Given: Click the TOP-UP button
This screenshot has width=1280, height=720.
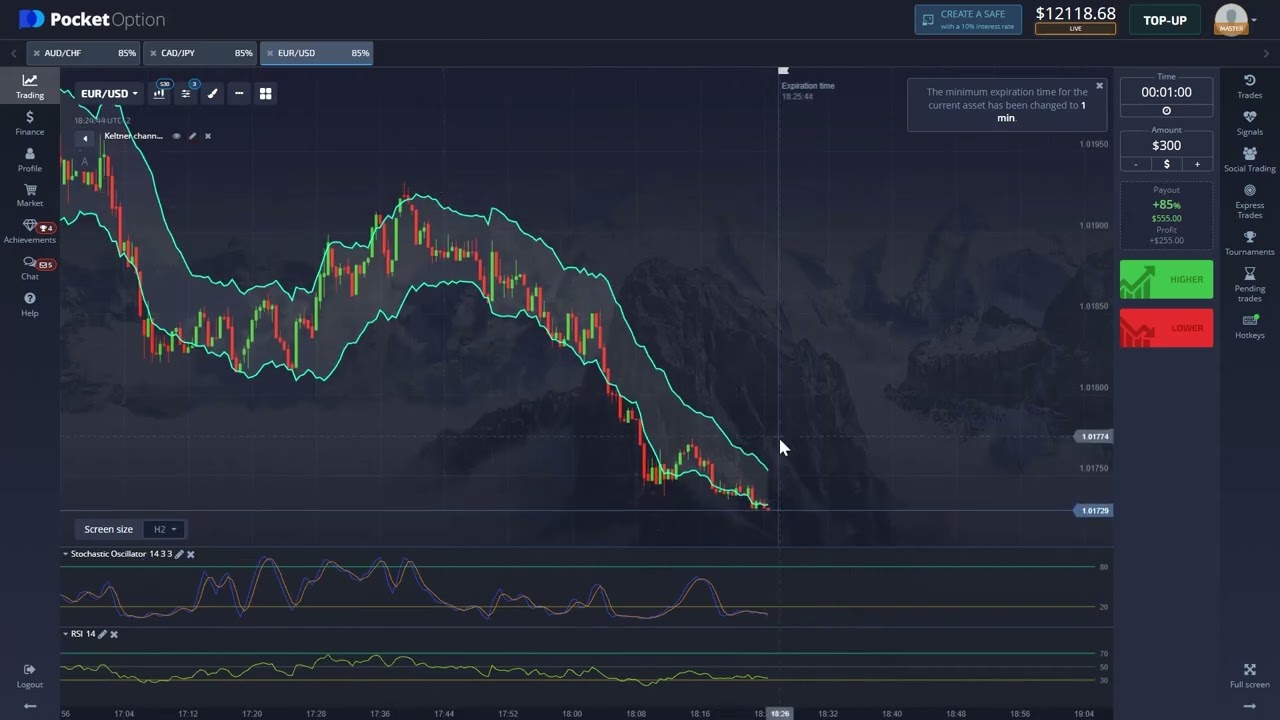Looking at the screenshot, I should tap(1165, 20).
